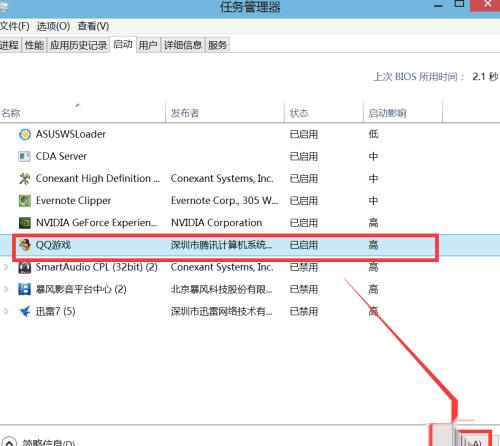Click the 上次 BIOS 所用时间 label
The width and height of the screenshot is (500, 446).
(x=419, y=77)
